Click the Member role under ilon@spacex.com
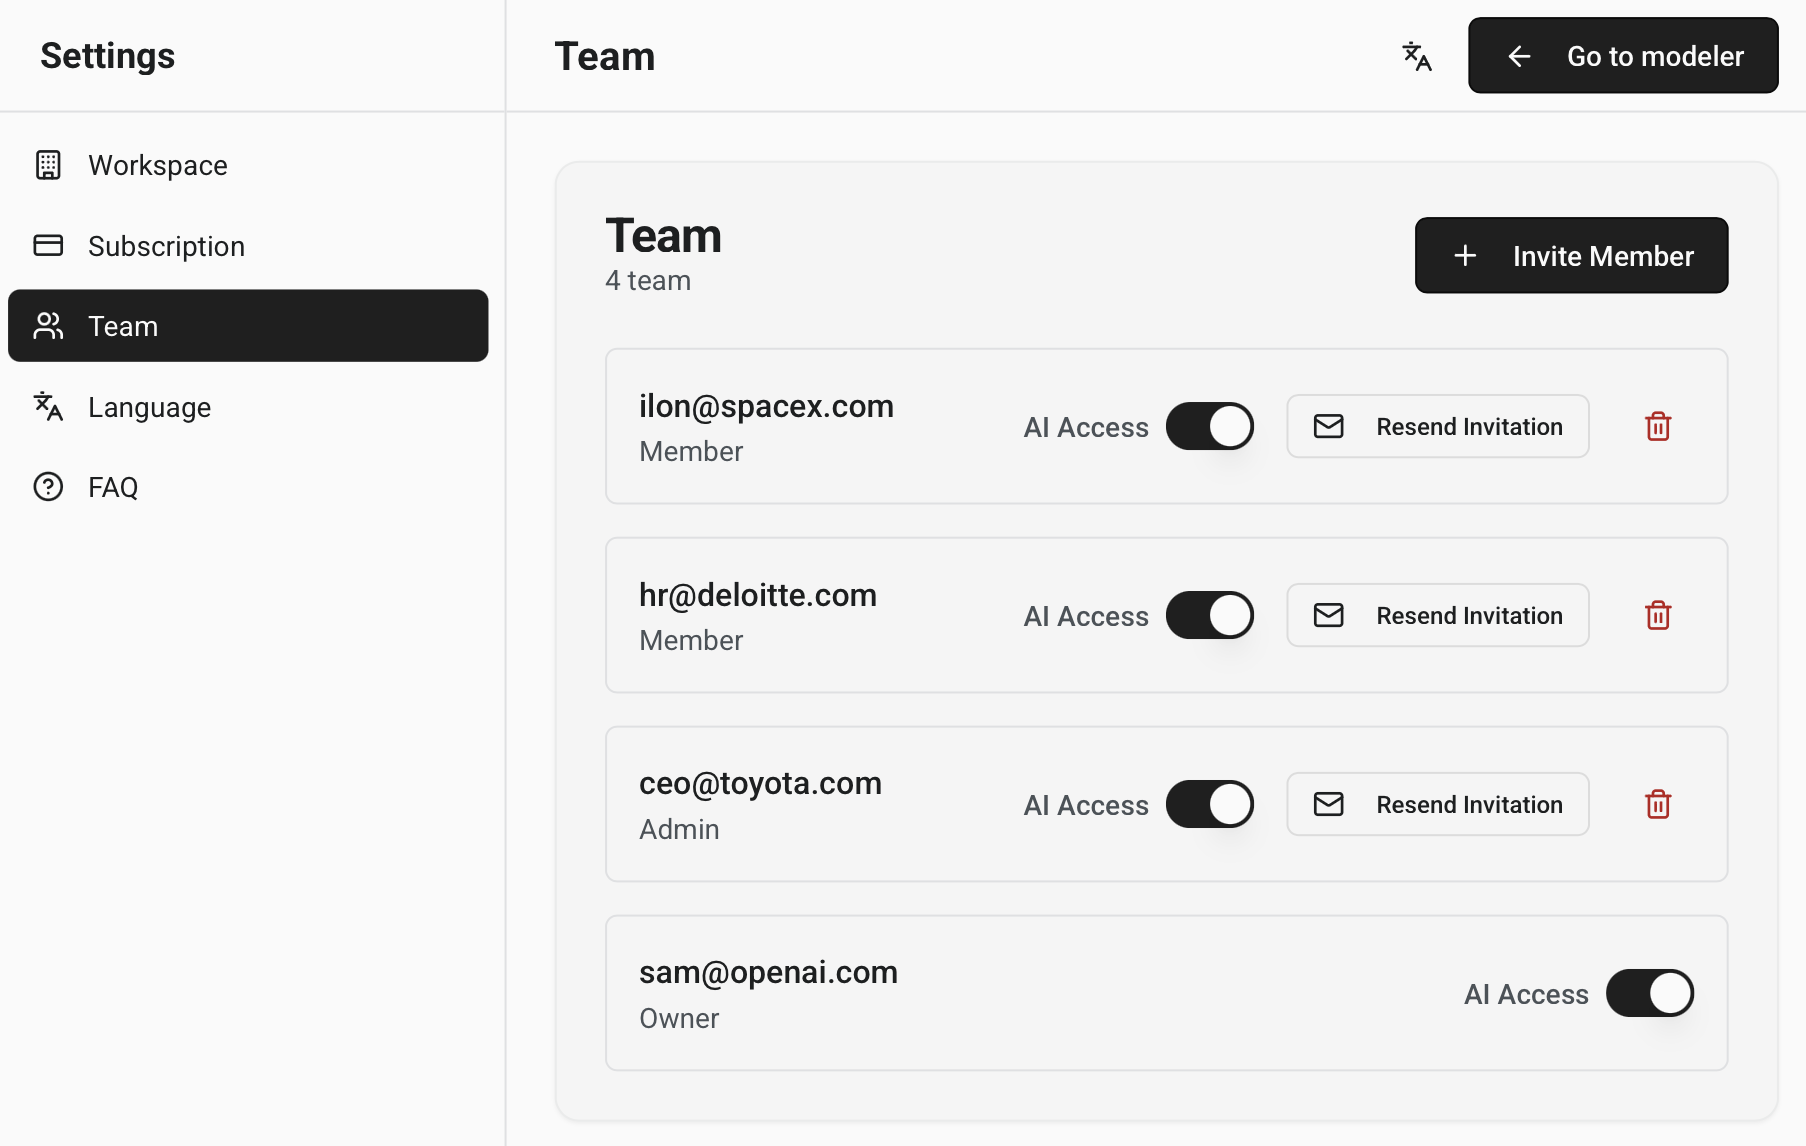 pyautogui.click(x=691, y=451)
